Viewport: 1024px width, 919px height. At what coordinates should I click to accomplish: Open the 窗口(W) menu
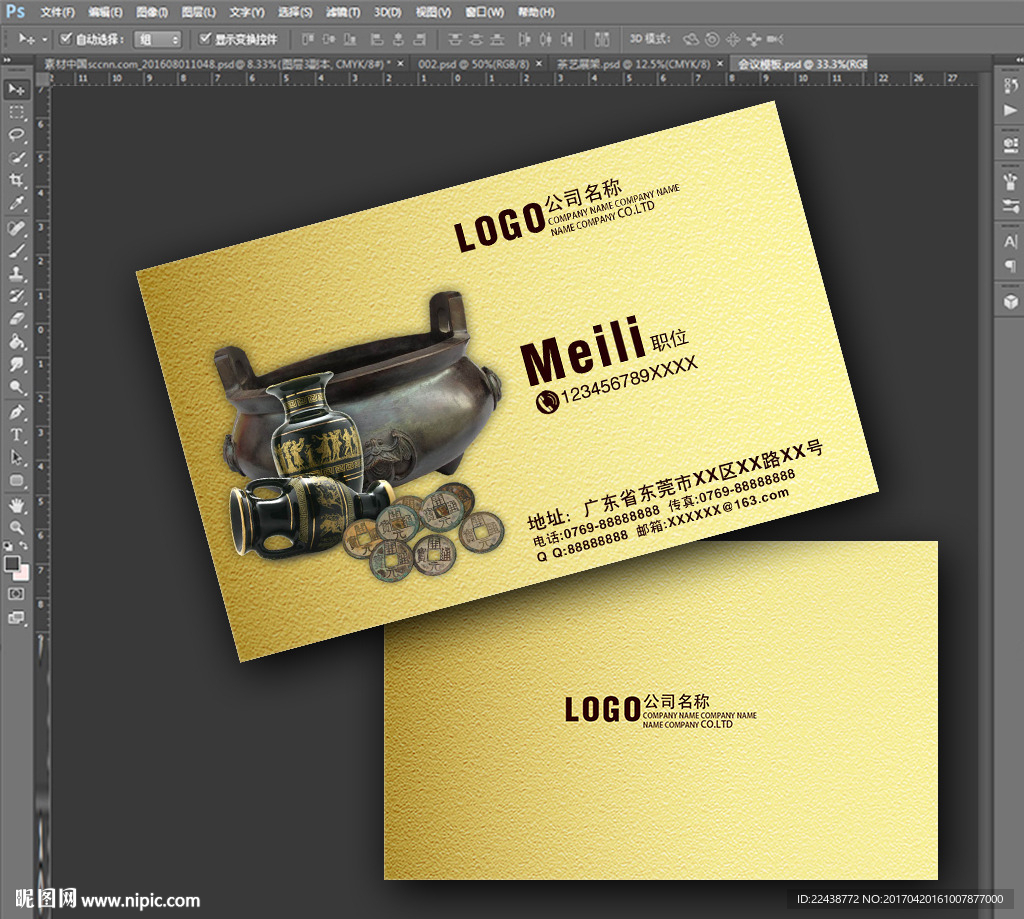coord(485,12)
